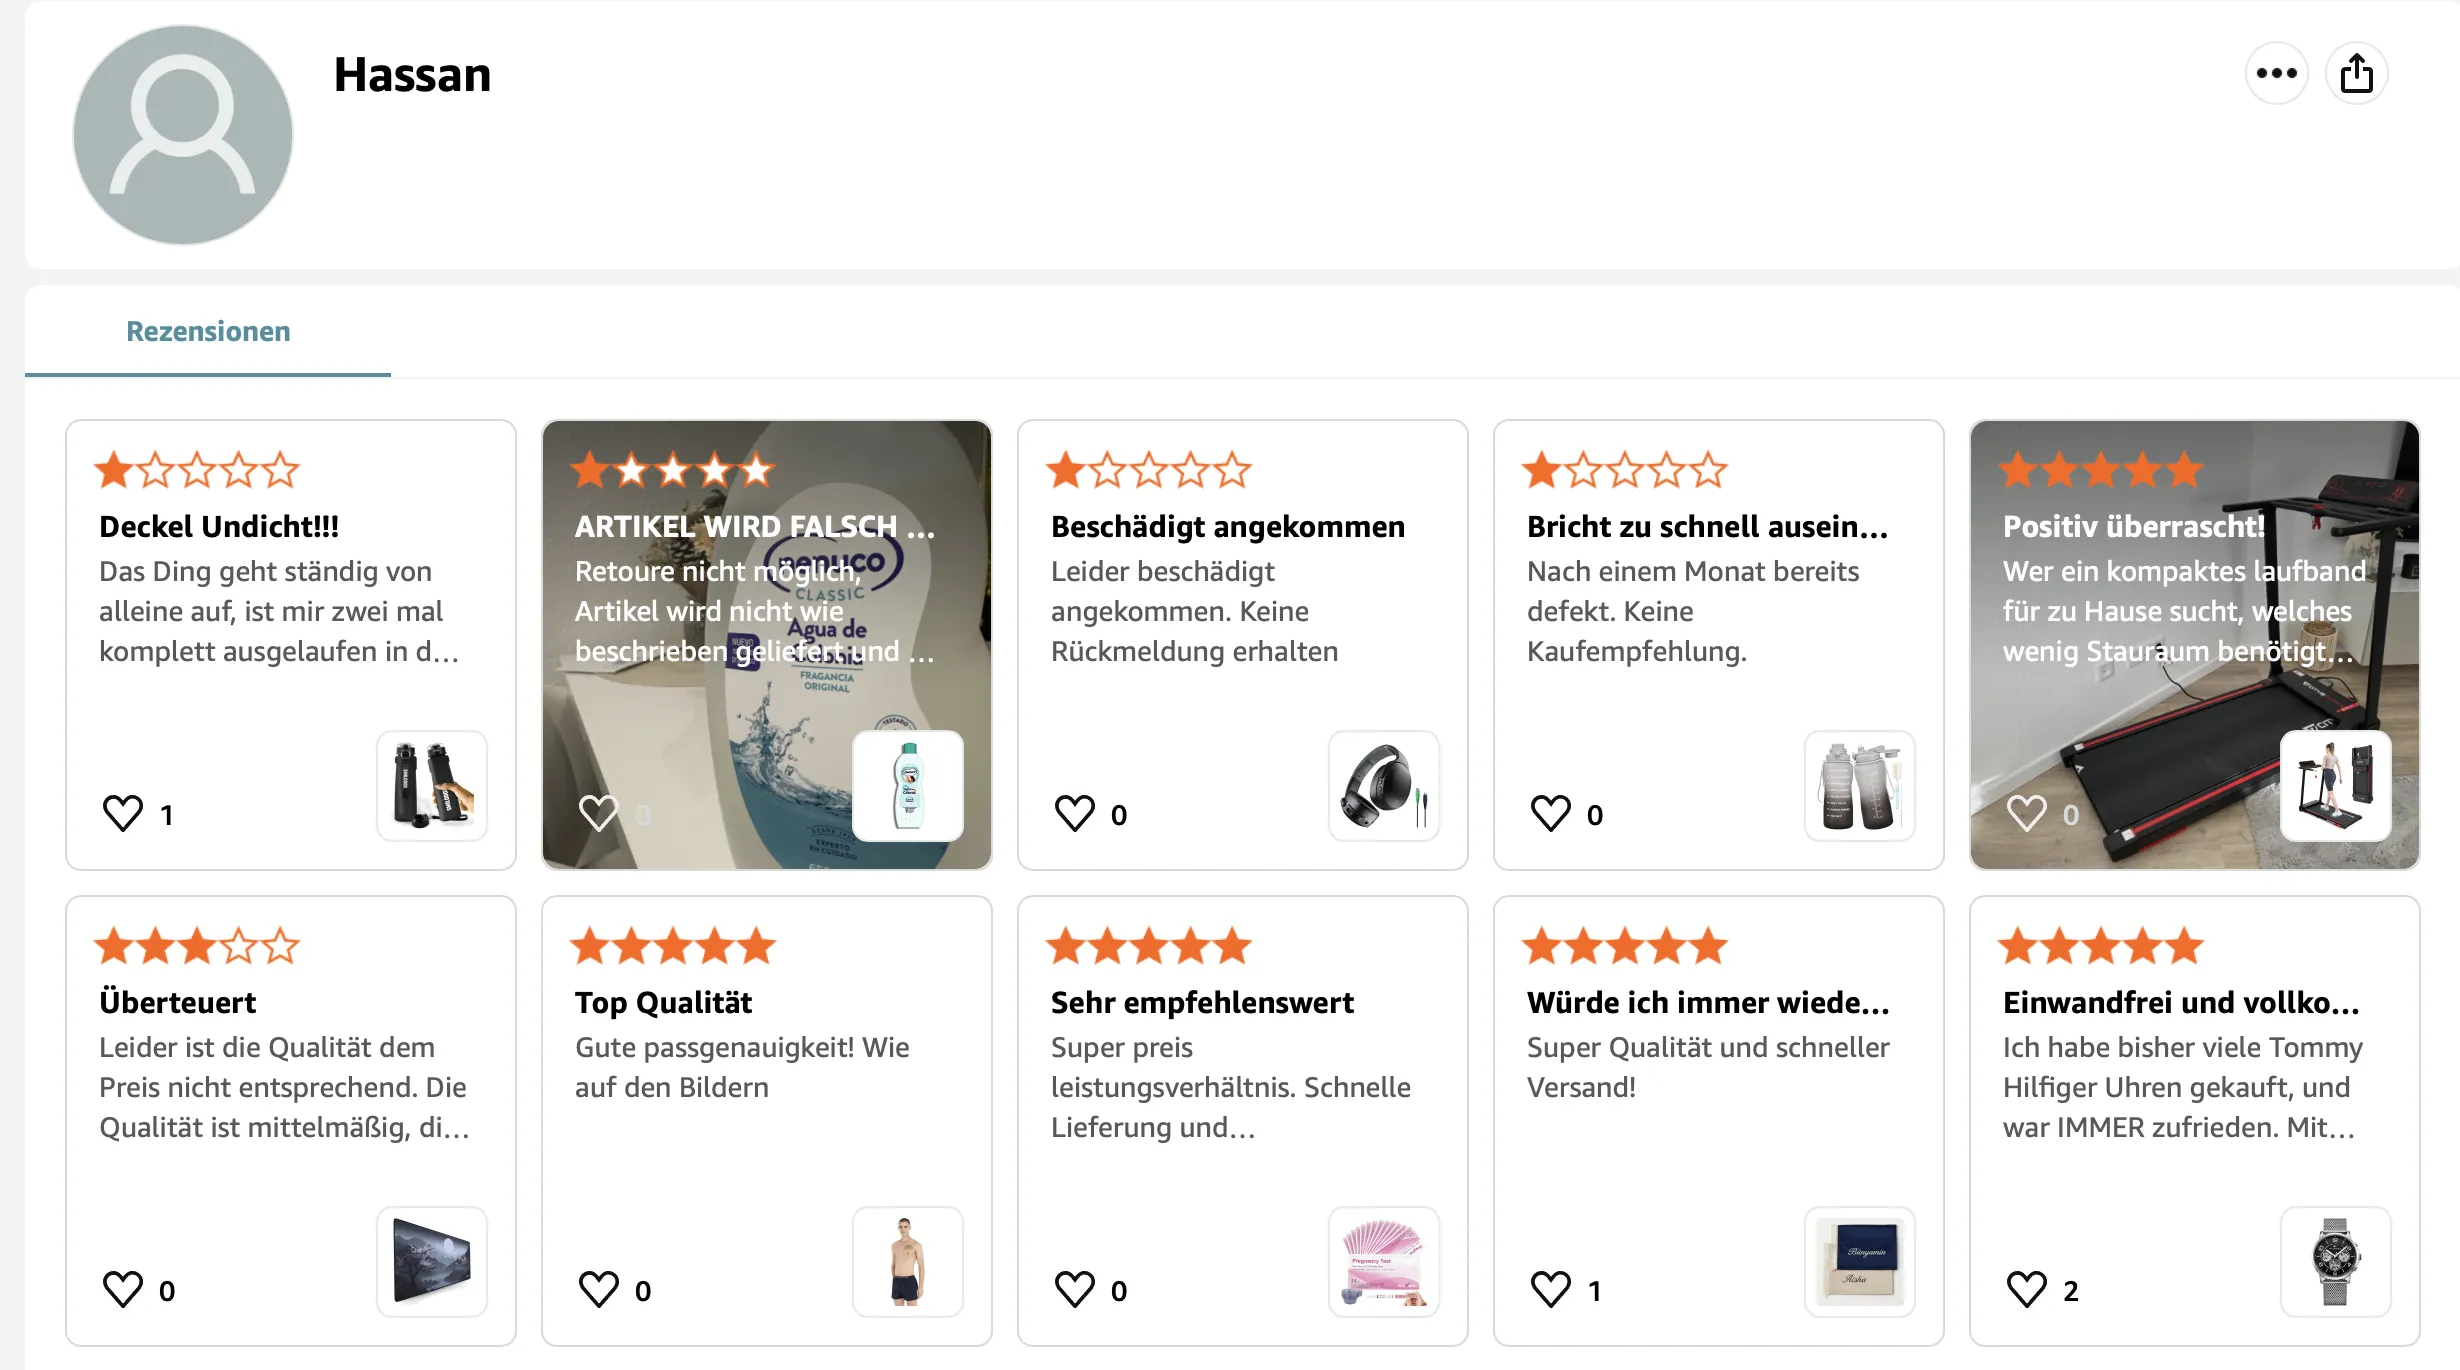Open the headphones product thumbnail
2460x1370 pixels.
pos(1384,786)
